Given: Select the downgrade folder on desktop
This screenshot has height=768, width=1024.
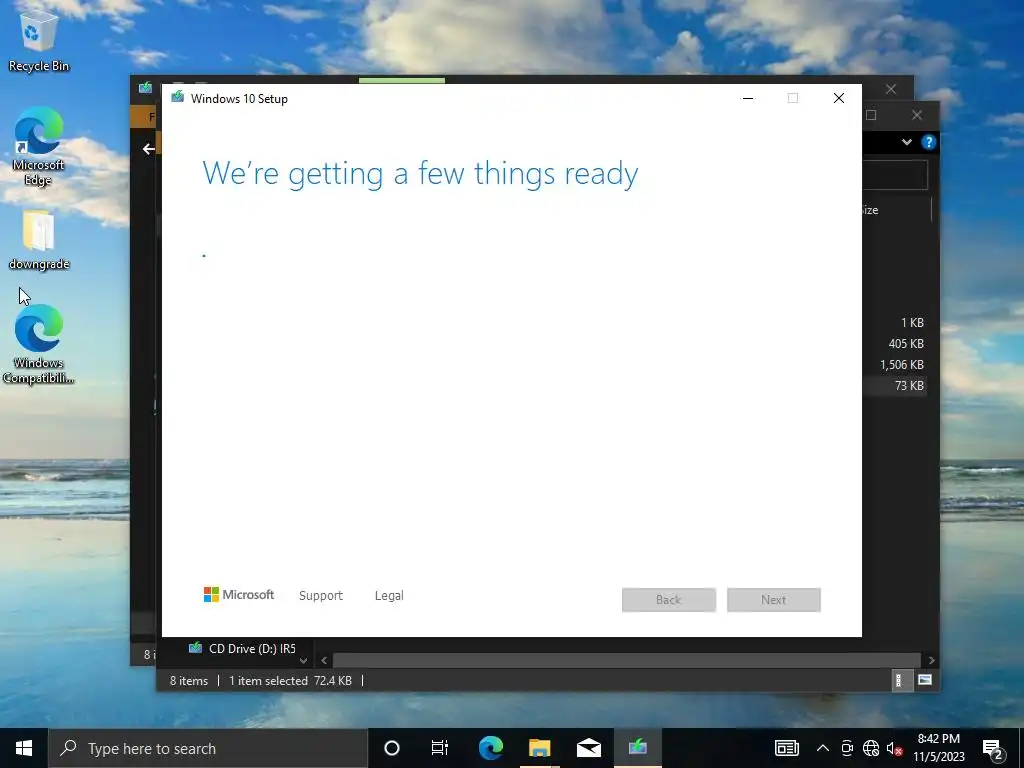Looking at the screenshot, I should pyautogui.click(x=39, y=240).
